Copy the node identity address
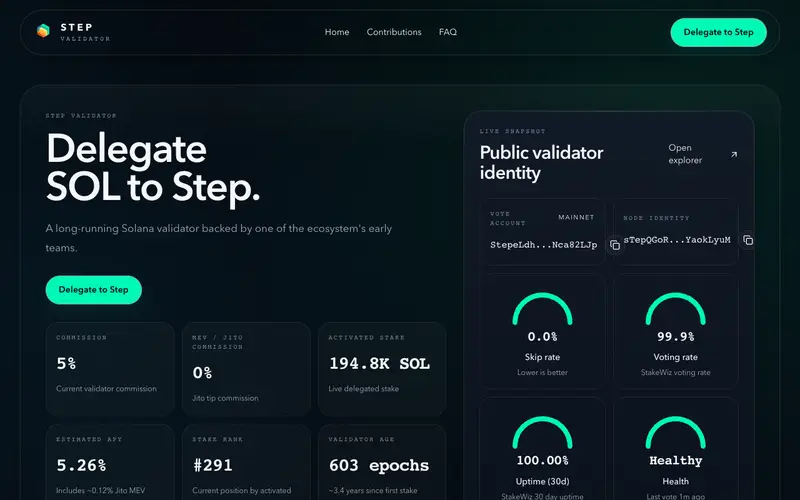Image resolution: width=800 pixels, height=500 pixels. point(748,240)
